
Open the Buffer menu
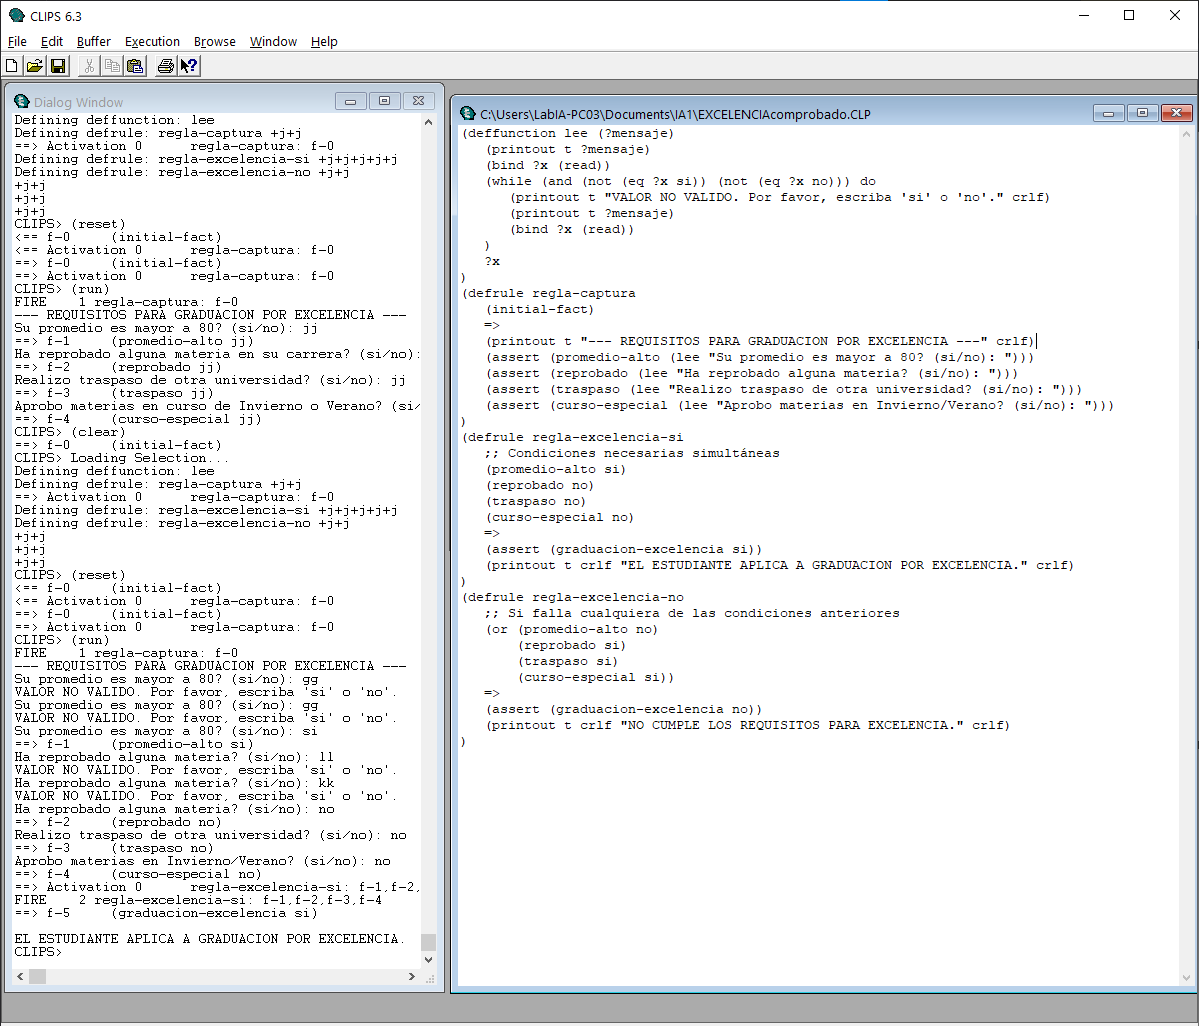pyautogui.click(x=93, y=41)
